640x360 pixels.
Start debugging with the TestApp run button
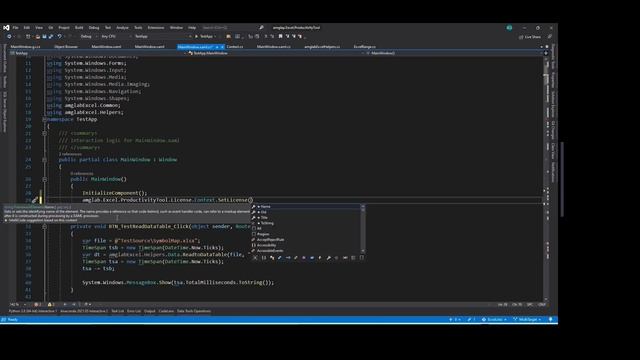pyautogui.click(x=205, y=36)
